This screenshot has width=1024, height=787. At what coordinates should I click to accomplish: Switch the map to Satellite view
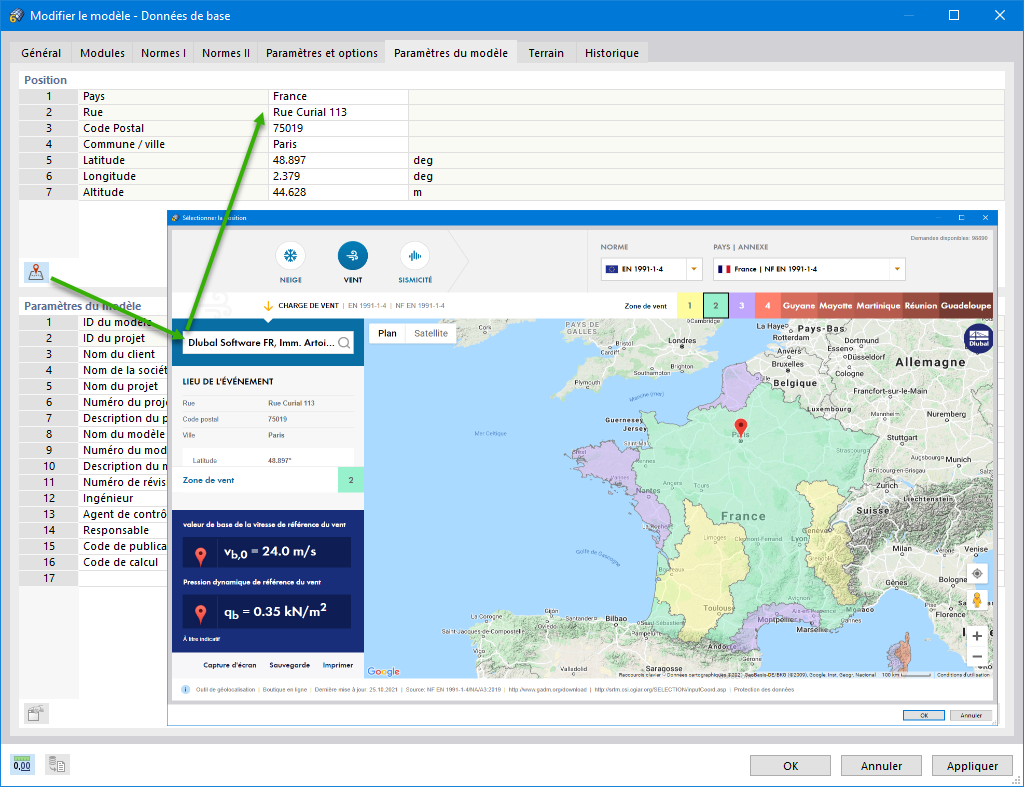click(x=431, y=333)
